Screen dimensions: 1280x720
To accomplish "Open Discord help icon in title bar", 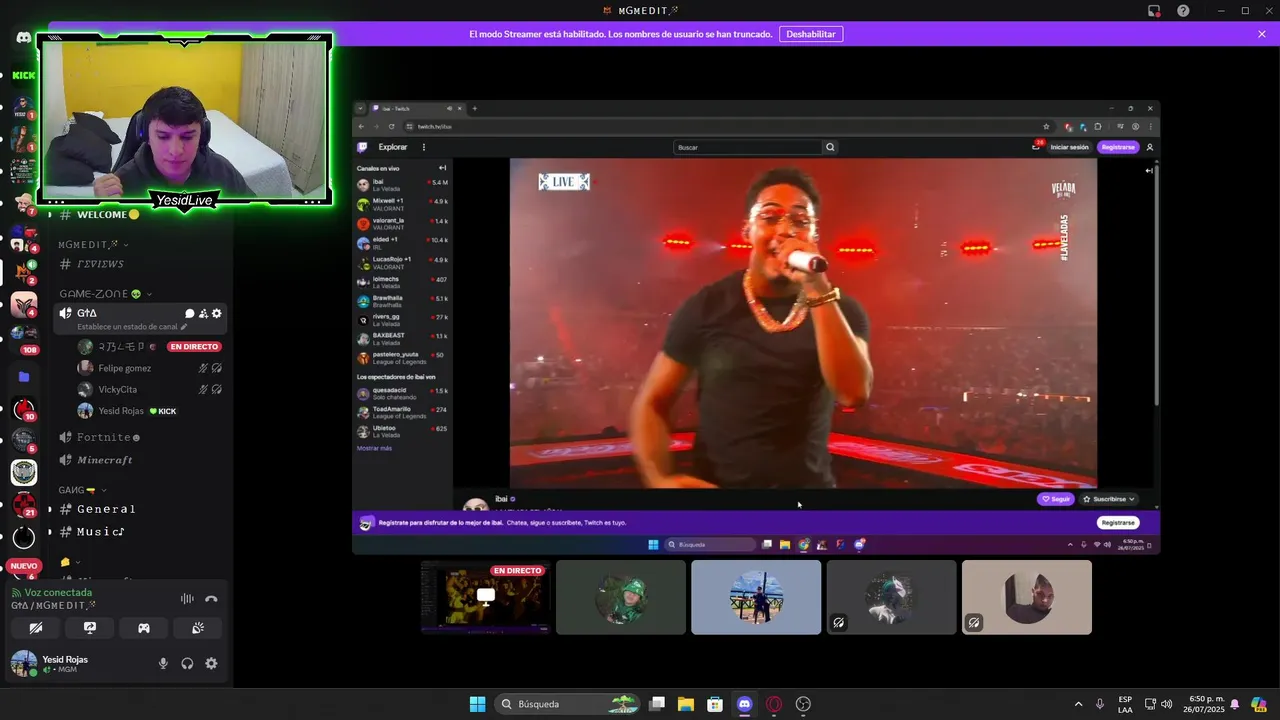I will coord(1183,11).
